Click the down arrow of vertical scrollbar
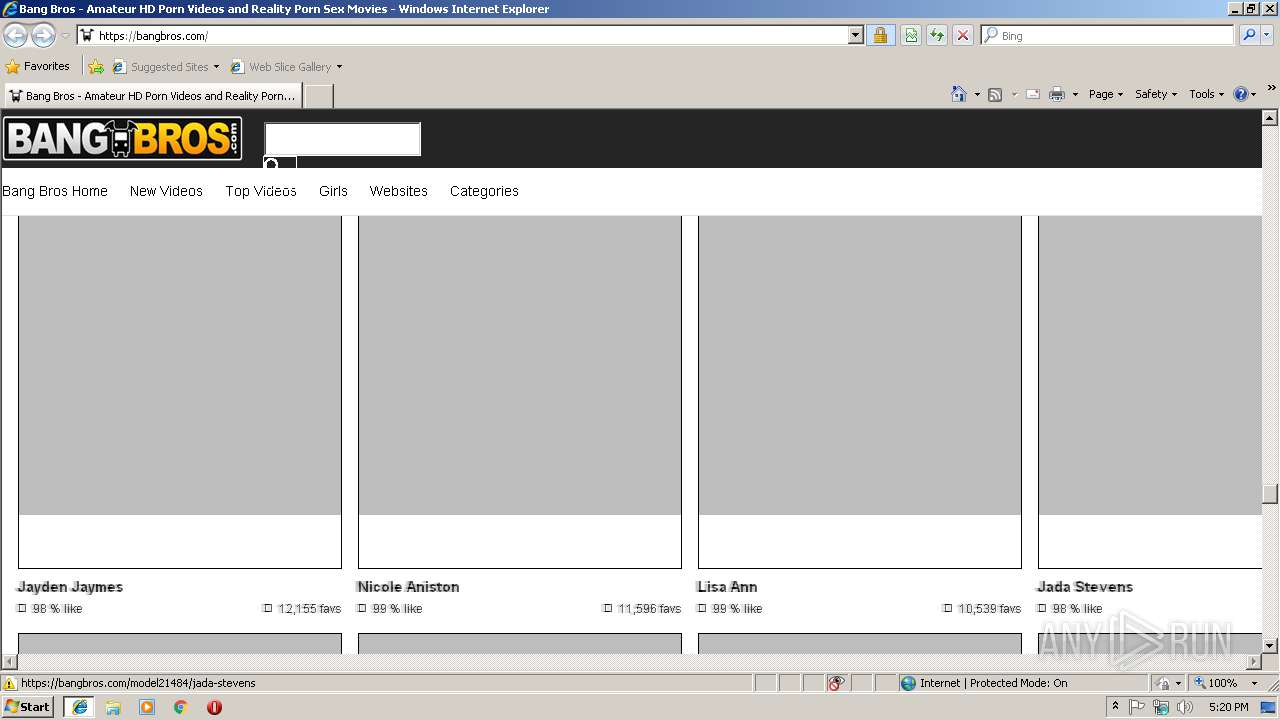The height and width of the screenshot is (720, 1280). coord(1270,645)
